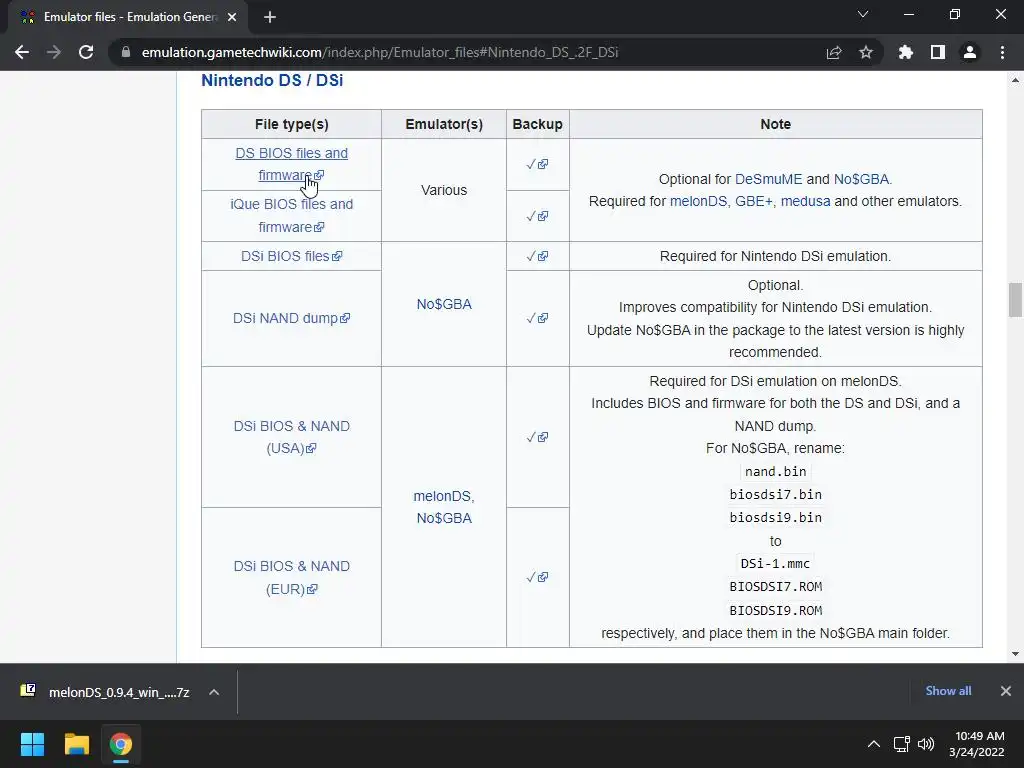Viewport: 1024px width, 768px height.
Task: Click the backup checkmark for DSi NAND dump
Action: pyautogui.click(x=537, y=318)
